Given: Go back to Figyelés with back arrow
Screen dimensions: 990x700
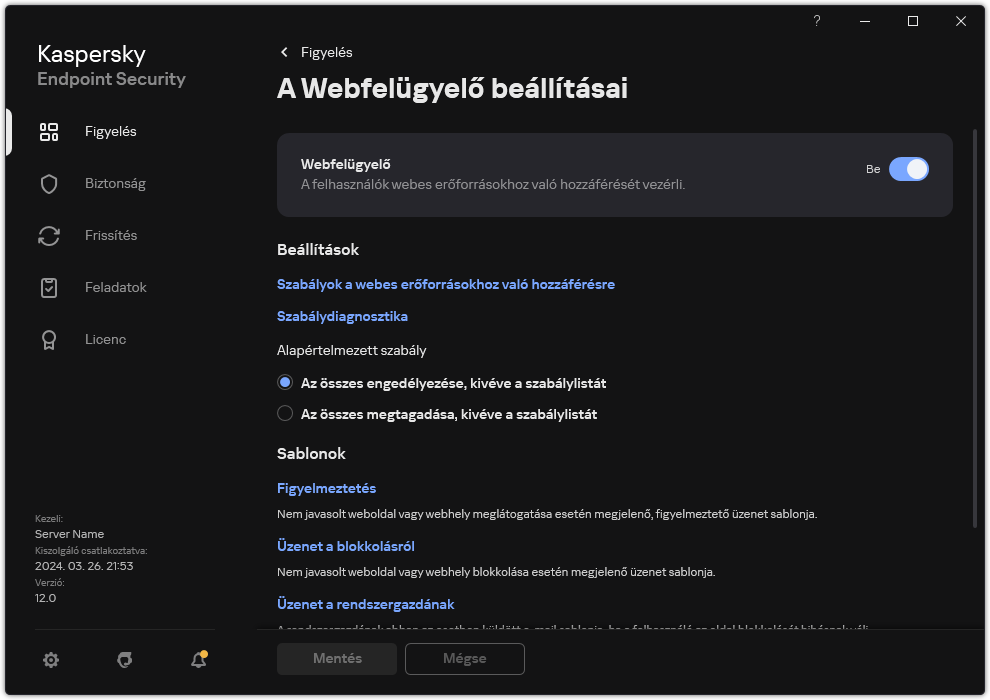Looking at the screenshot, I should click(x=283, y=52).
